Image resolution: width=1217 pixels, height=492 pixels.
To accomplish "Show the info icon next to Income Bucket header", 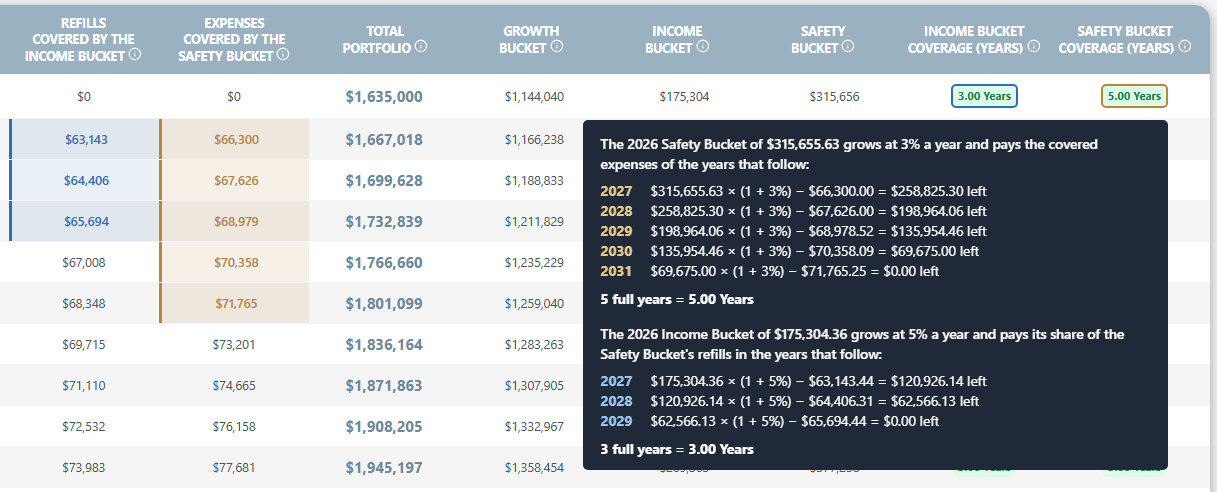I will click(703, 47).
